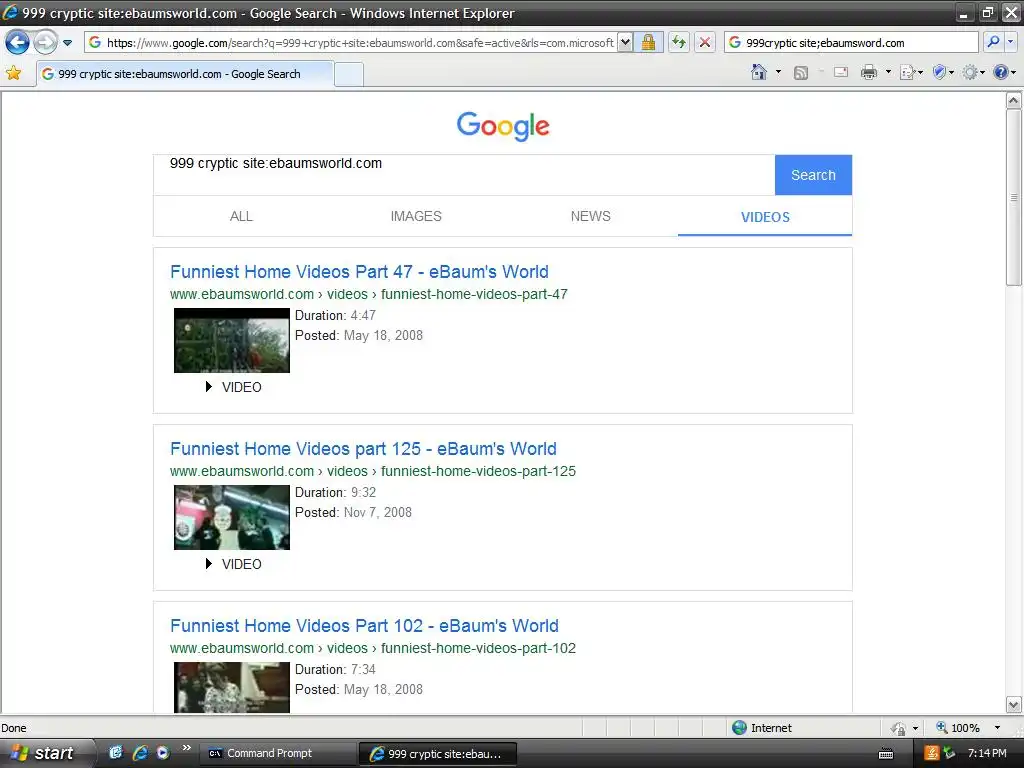Open the search provider options dropdown
The width and height of the screenshot is (1024, 768).
click(1011, 42)
